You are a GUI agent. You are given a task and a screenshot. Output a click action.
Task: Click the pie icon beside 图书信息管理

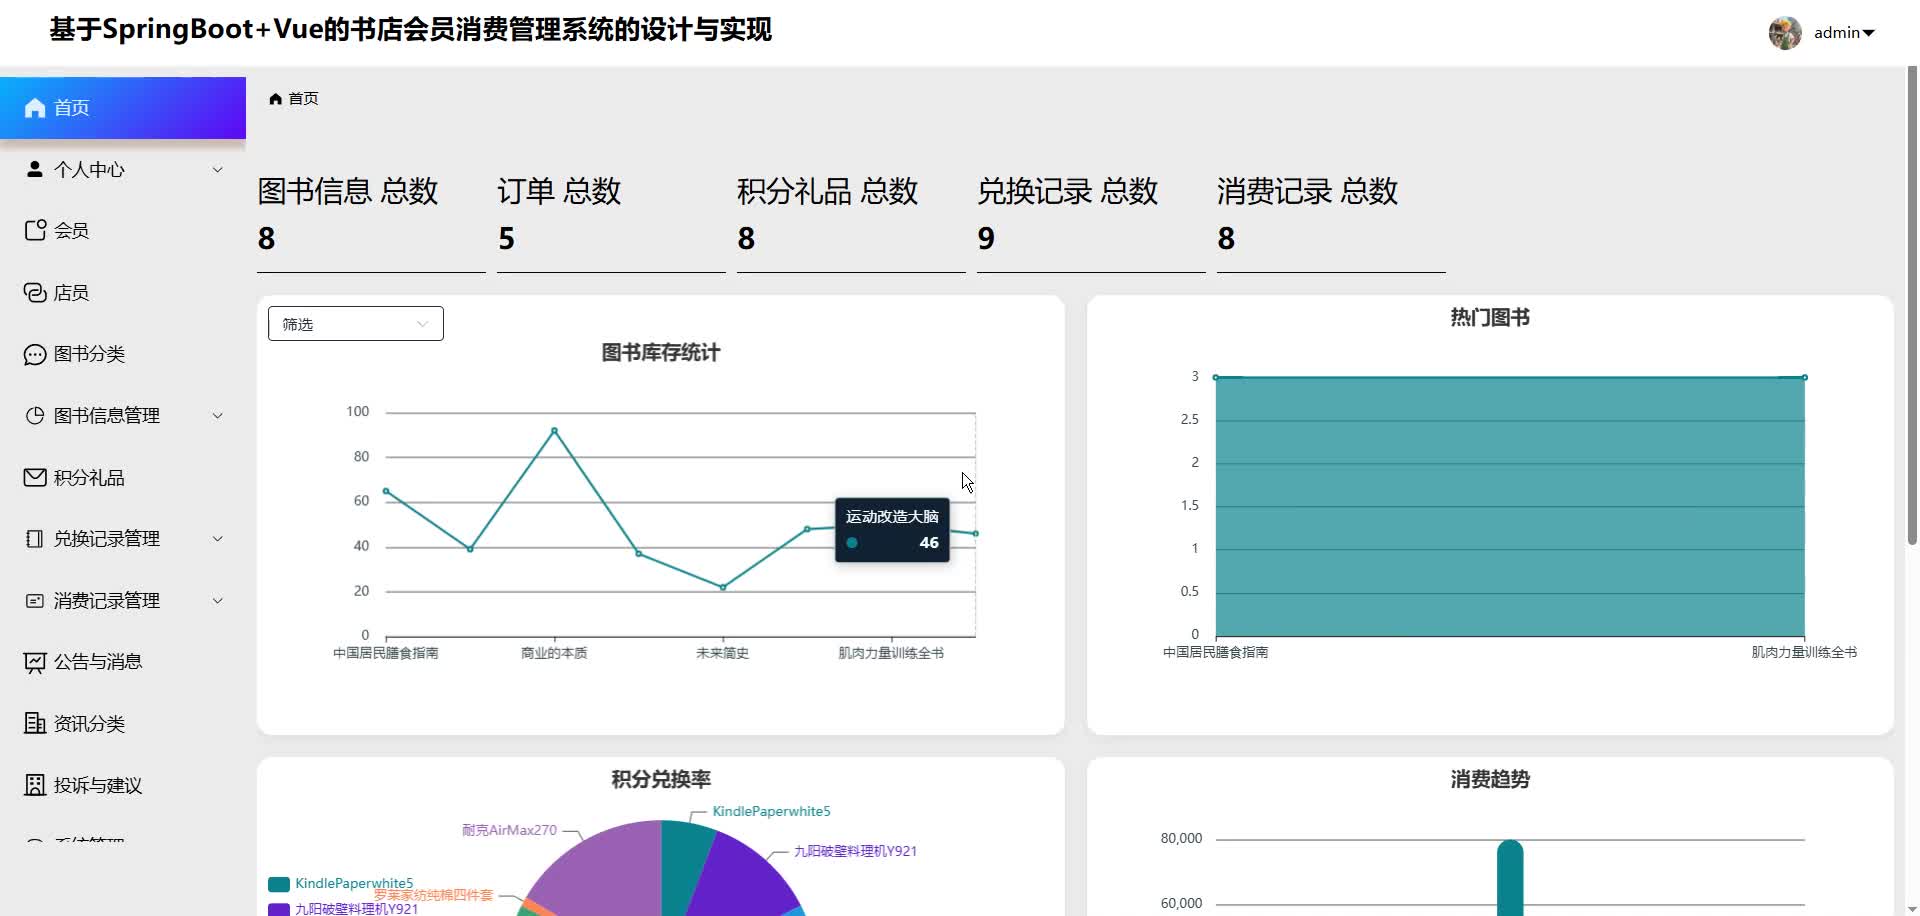[x=35, y=416]
